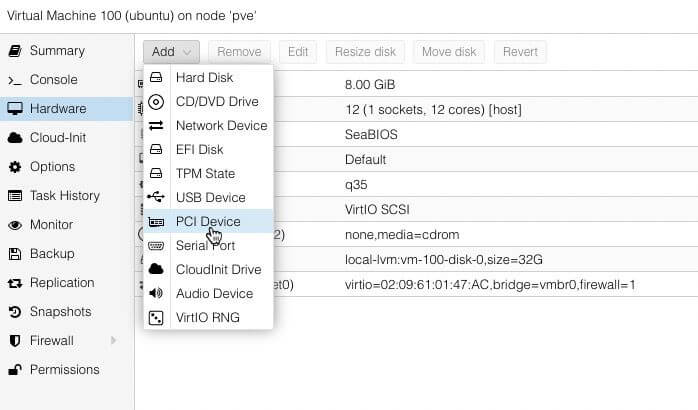Click the Audio Device speaker icon
The height and width of the screenshot is (410, 698).
[x=157, y=293]
